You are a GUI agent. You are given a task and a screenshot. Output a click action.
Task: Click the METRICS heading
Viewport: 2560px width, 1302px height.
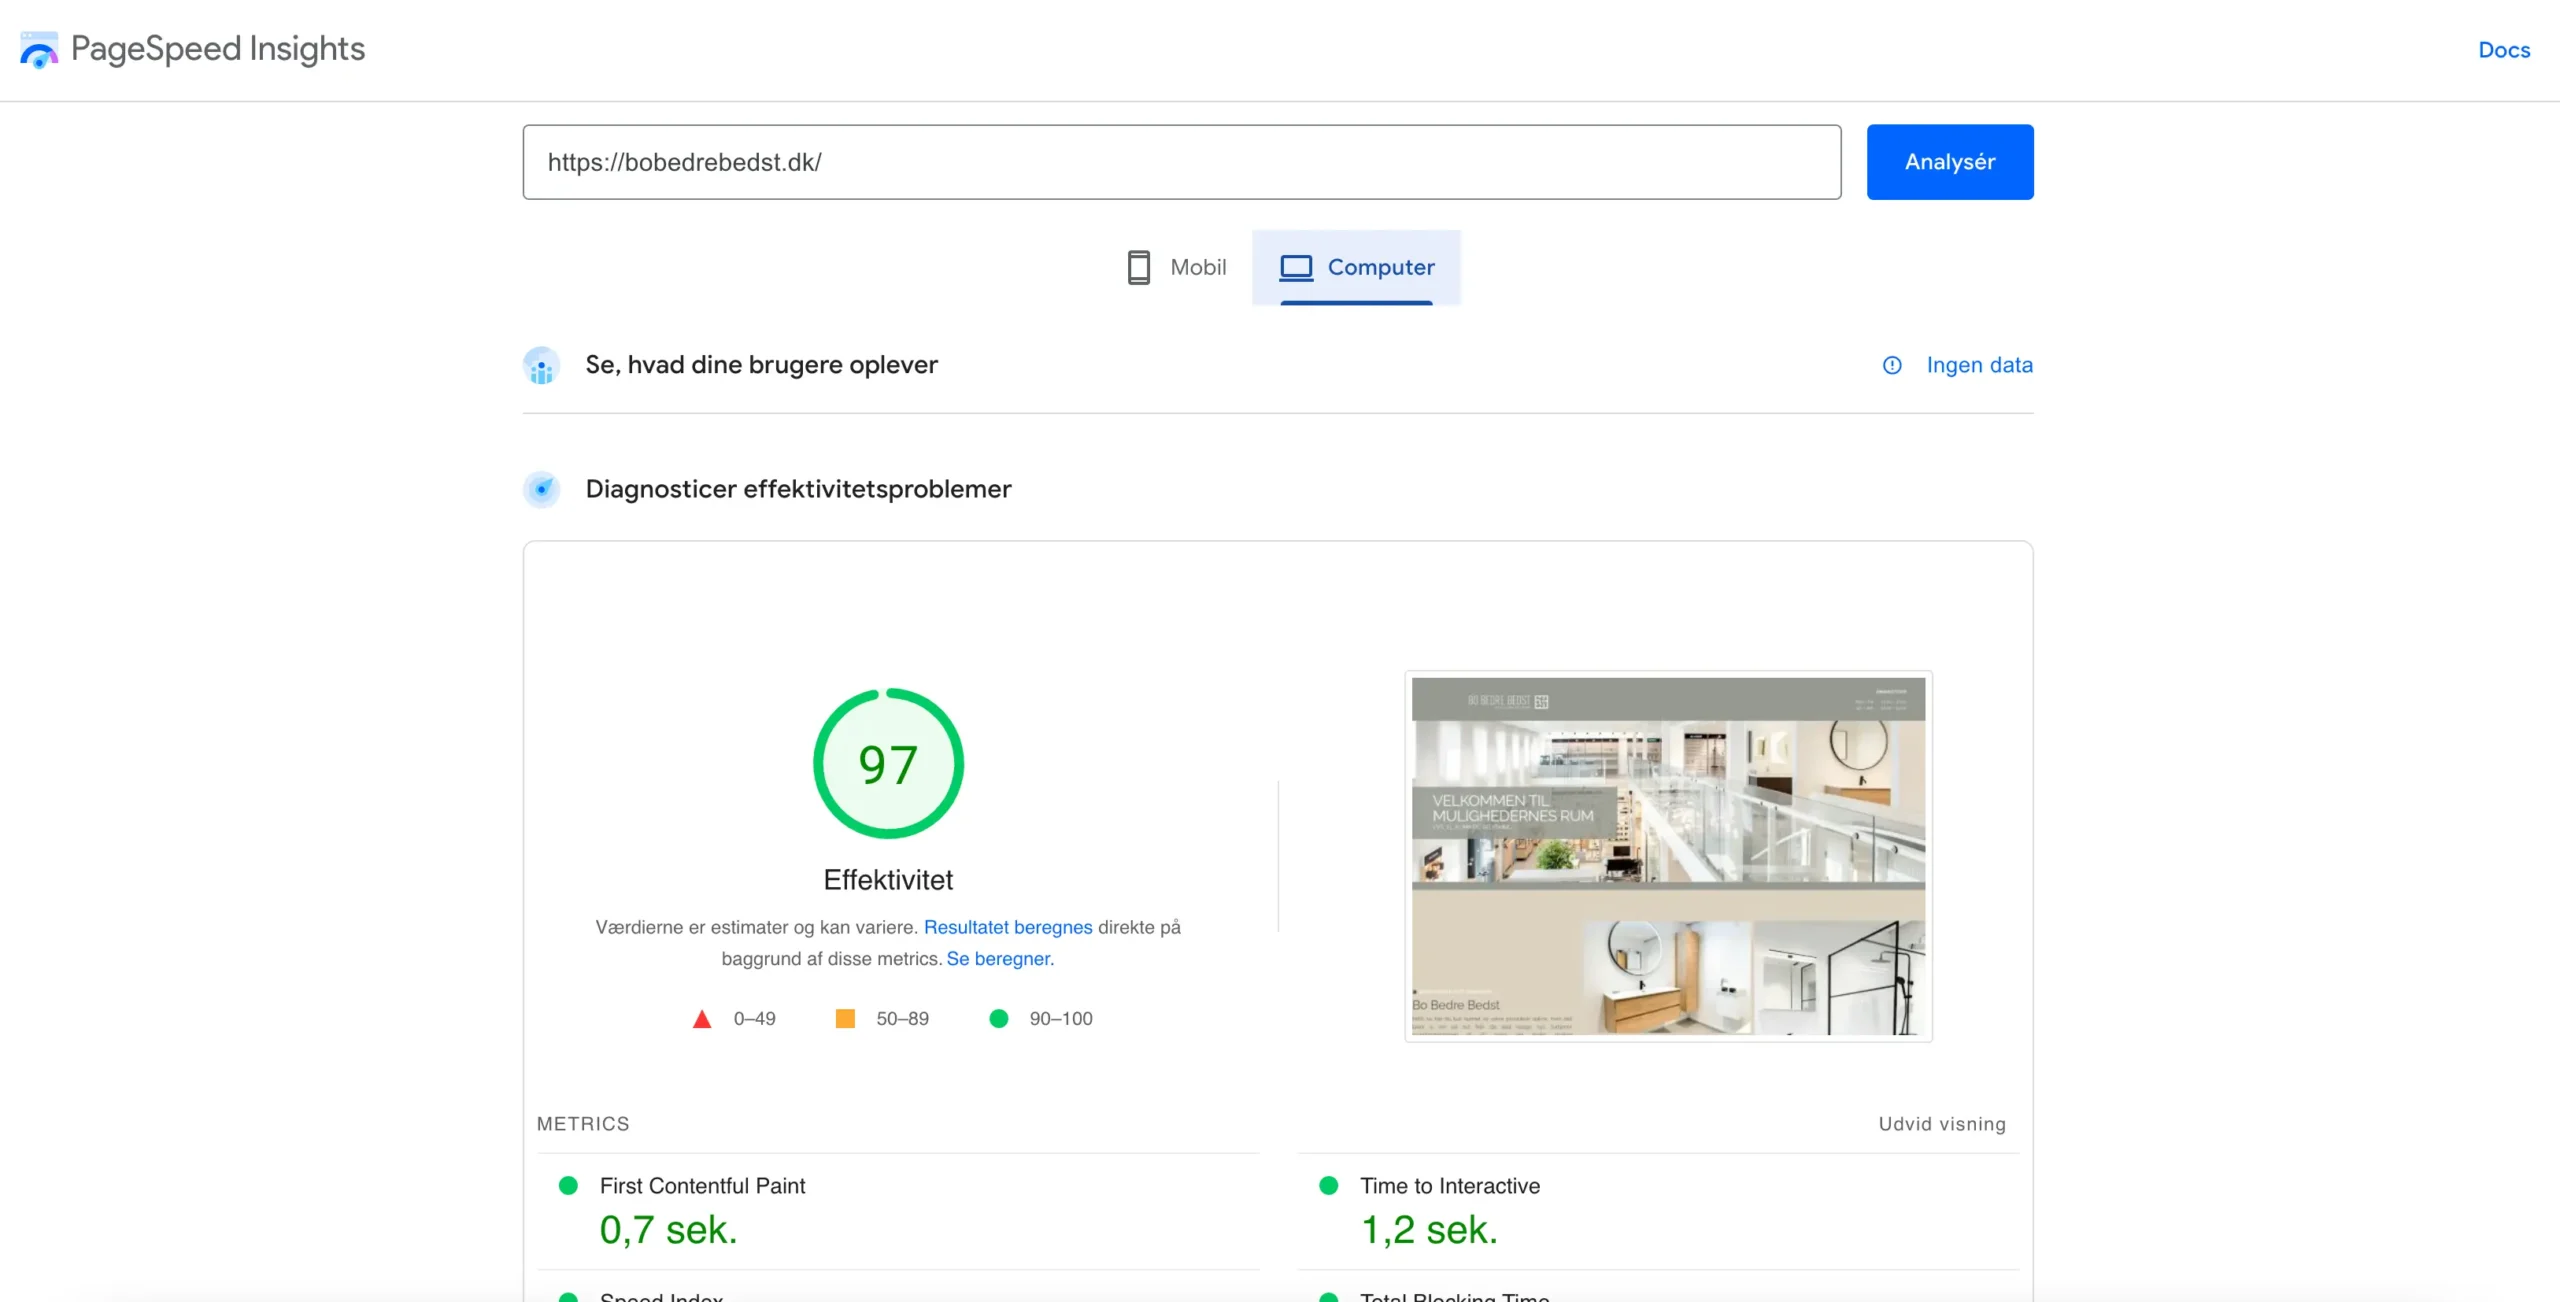tap(583, 1124)
